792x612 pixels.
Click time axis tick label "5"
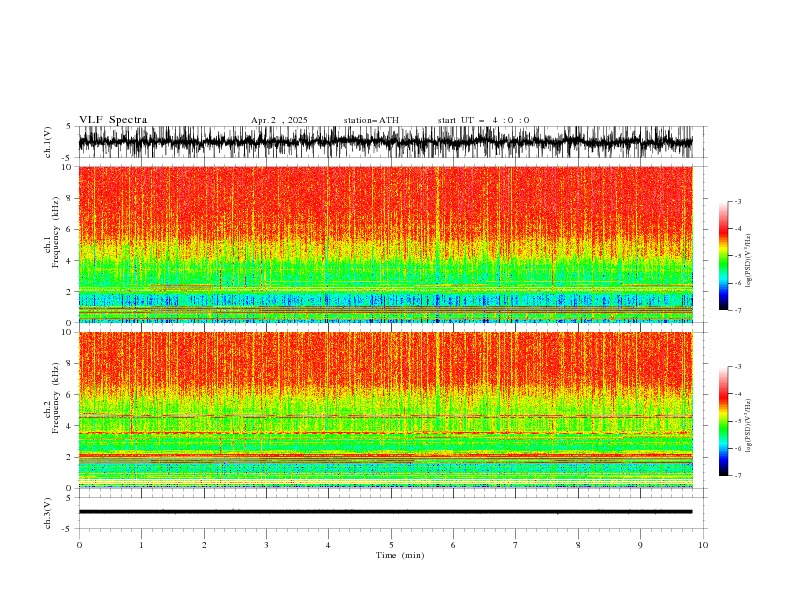click(391, 545)
